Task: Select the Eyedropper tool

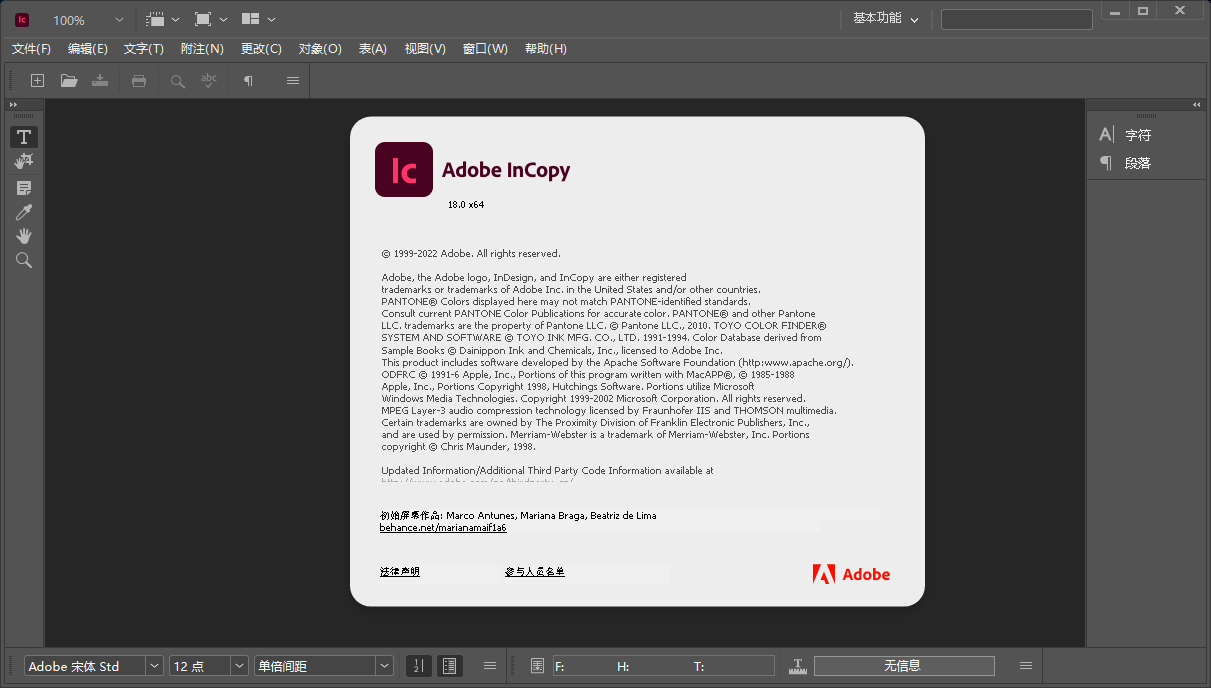Action: coord(24,212)
